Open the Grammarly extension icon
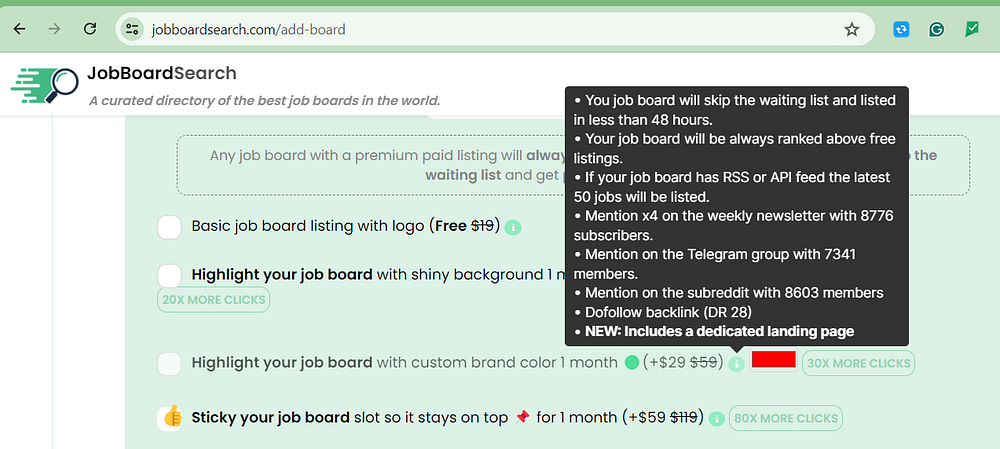1000x449 pixels. coord(936,30)
